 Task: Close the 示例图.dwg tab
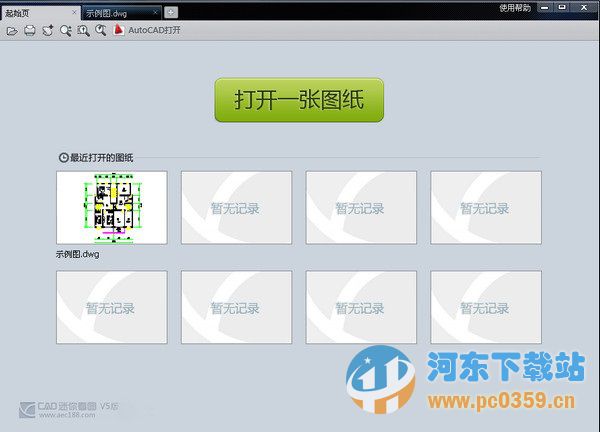155,13
